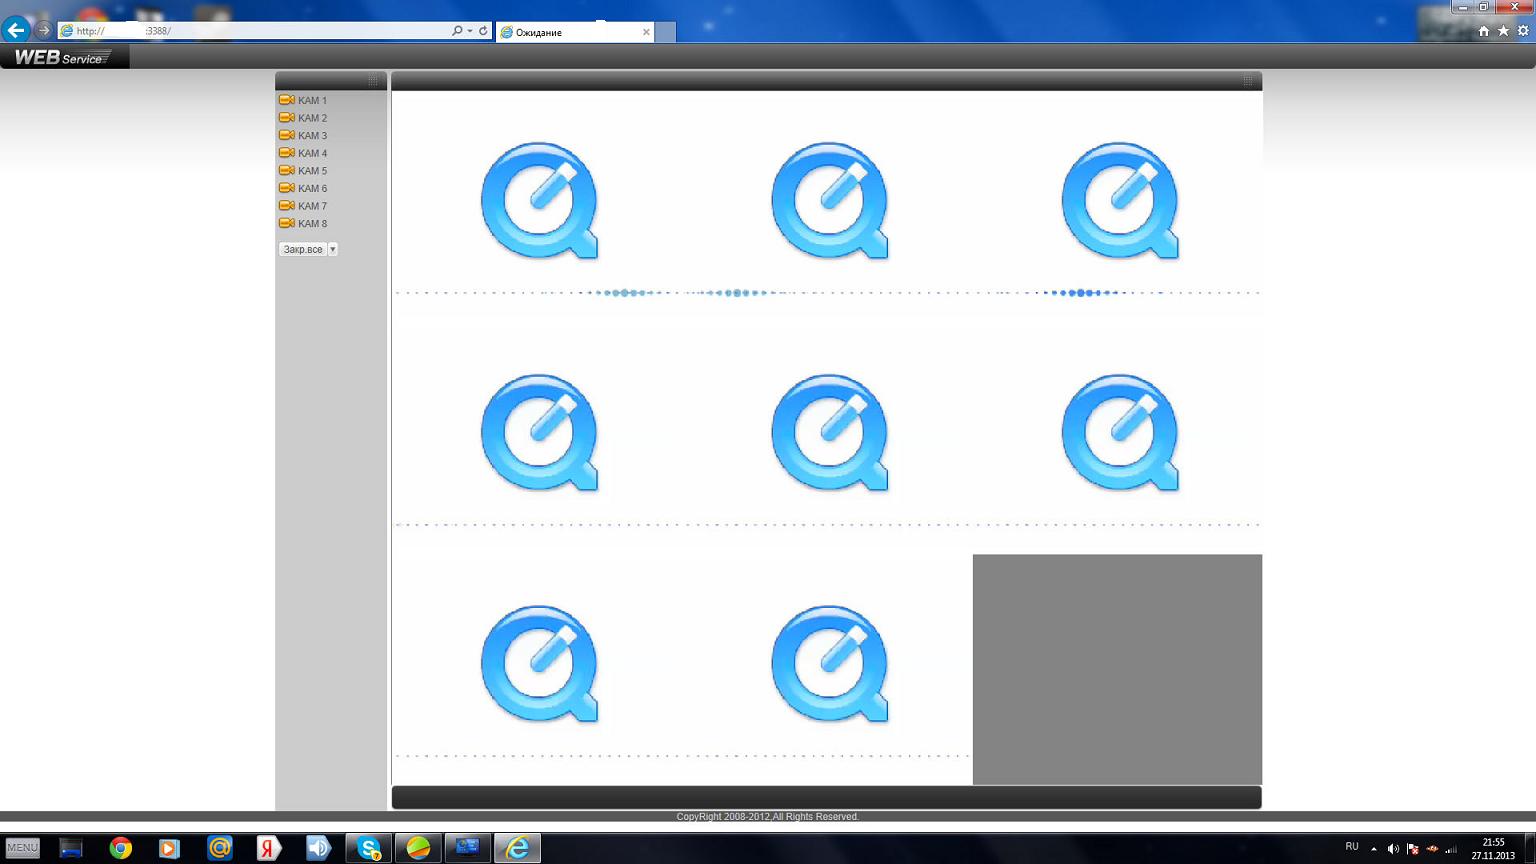Open the Yandex icon on the taskbar
The height and width of the screenshot is (864, 1536).
coord(269,848)
